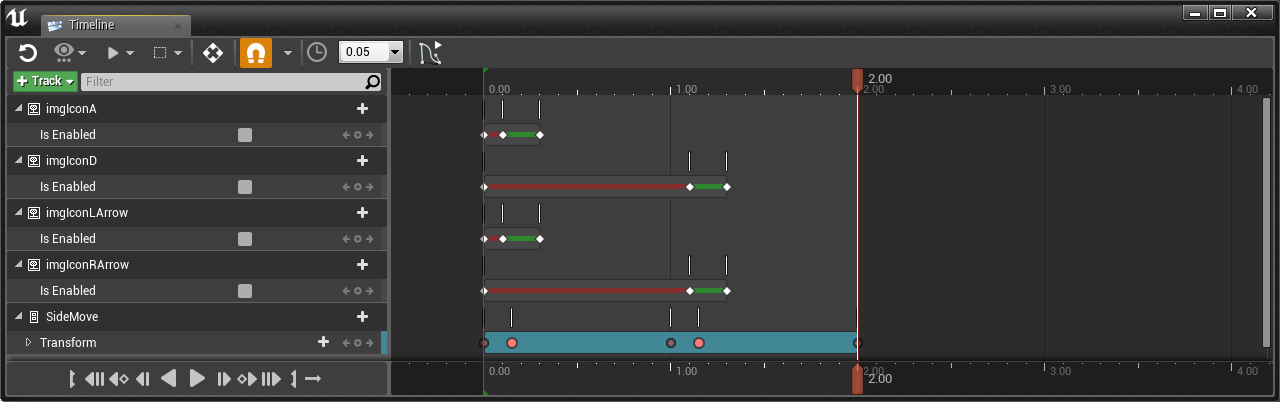The height and width of the screenshot is (402, 1280).
Task: Go to previous key on imgIconA Is Enabled
Action: [346, 135]
